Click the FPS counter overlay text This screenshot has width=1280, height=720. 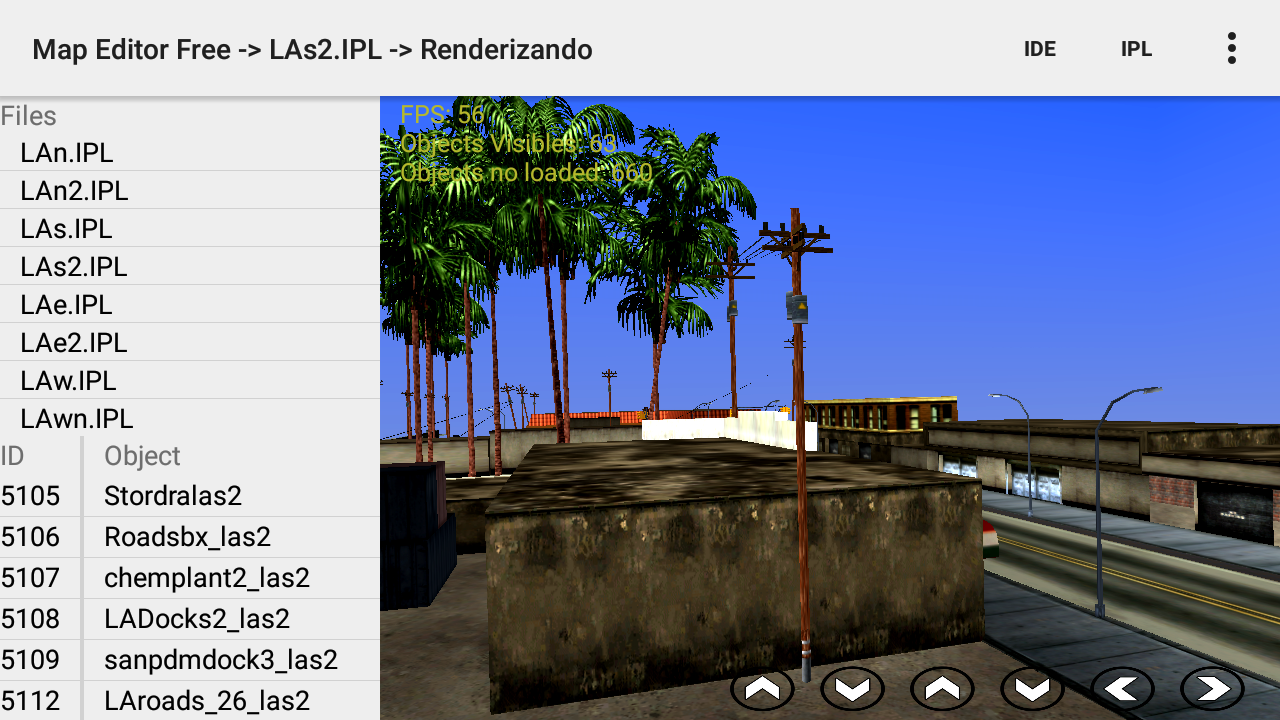pos(442,115)
